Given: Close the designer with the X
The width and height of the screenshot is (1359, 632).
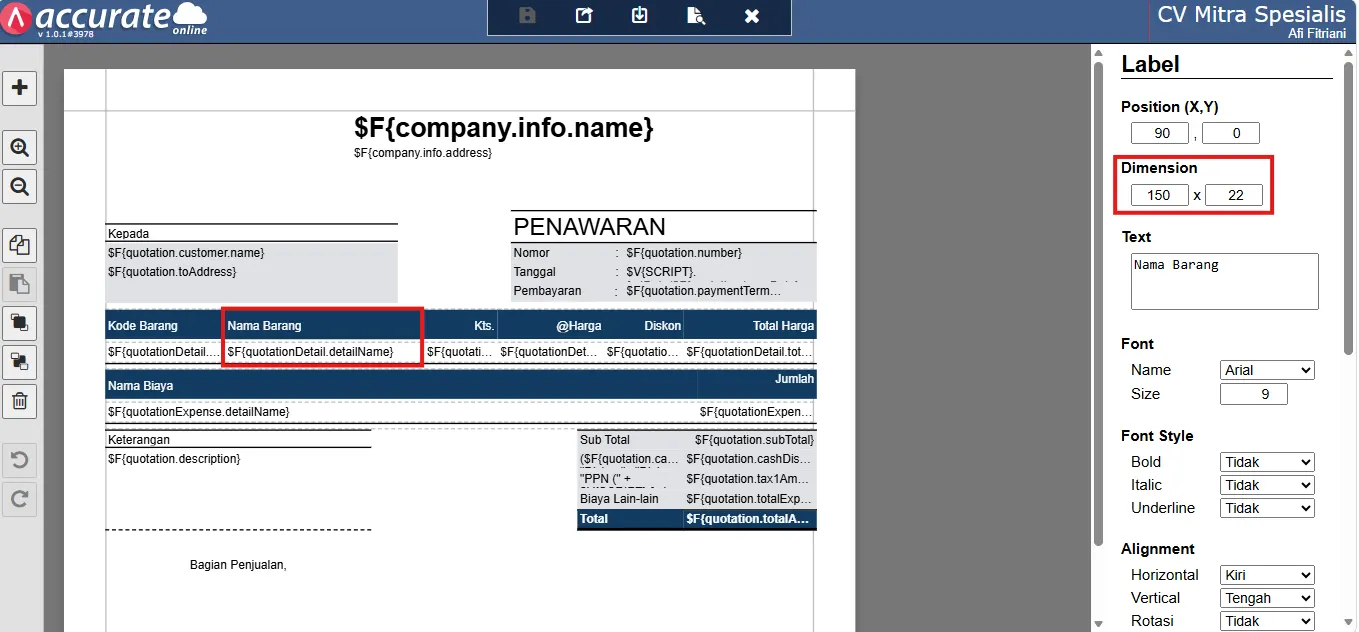Looking at the screenshot, I should tap(752, 16).
